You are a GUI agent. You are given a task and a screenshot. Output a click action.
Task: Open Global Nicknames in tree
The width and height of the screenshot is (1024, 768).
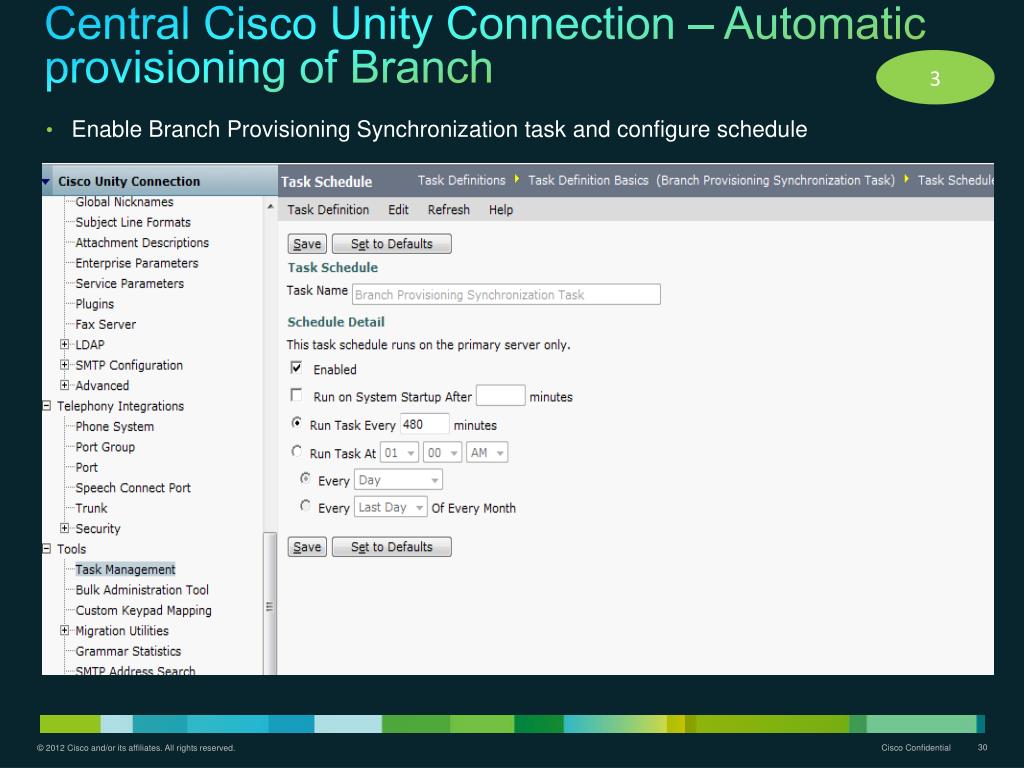tap(124, 202)
